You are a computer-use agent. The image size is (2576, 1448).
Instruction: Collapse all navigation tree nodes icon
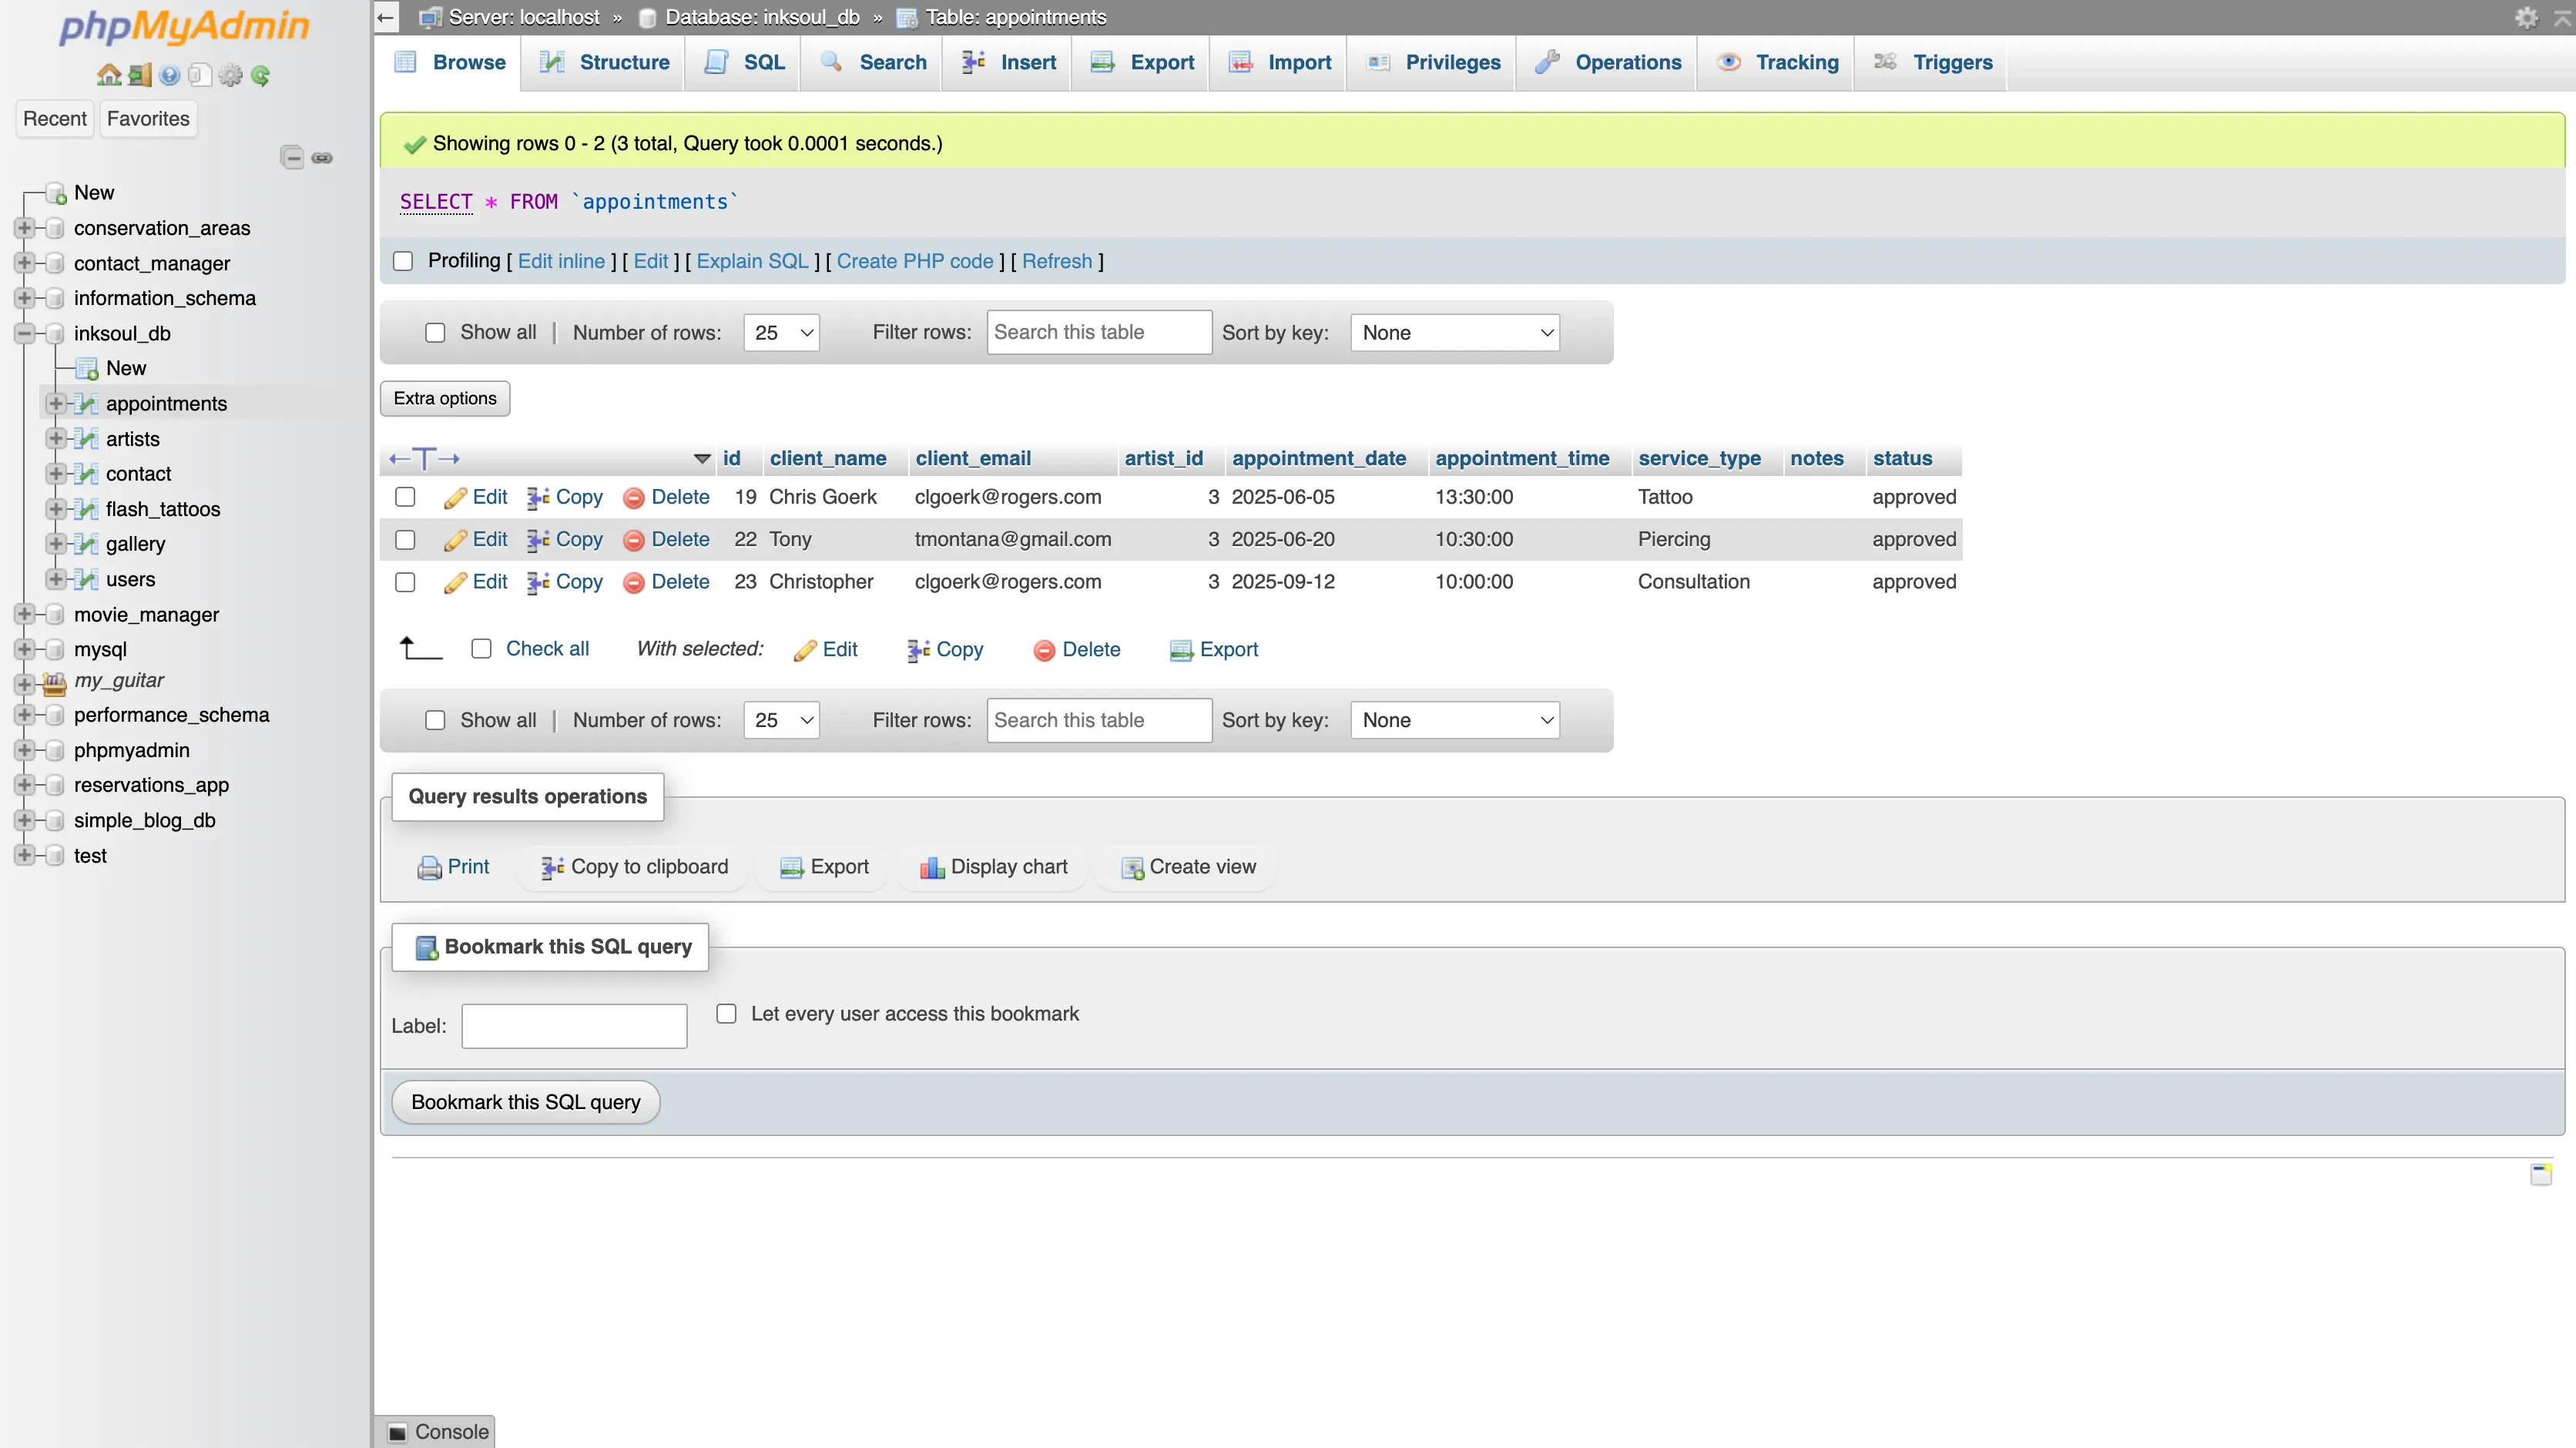(292, 157)
